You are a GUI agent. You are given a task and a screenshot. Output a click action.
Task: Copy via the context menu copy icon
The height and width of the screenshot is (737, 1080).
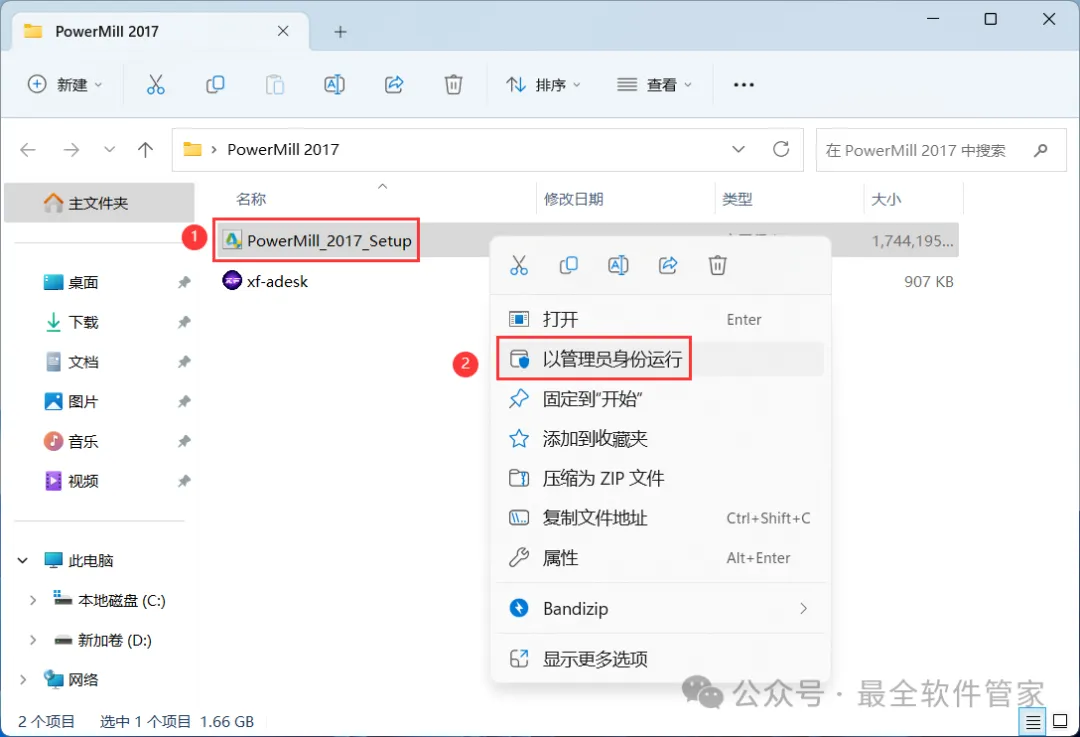click(568, 265)
